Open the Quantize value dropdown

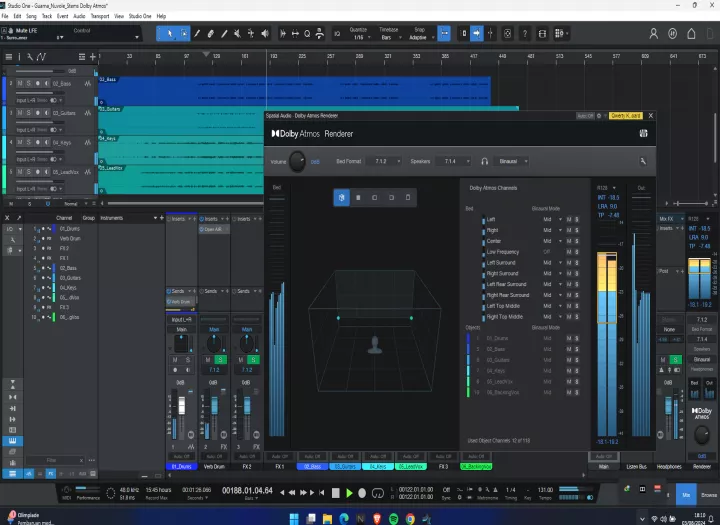pyautogui.click(x=359, y=38)
